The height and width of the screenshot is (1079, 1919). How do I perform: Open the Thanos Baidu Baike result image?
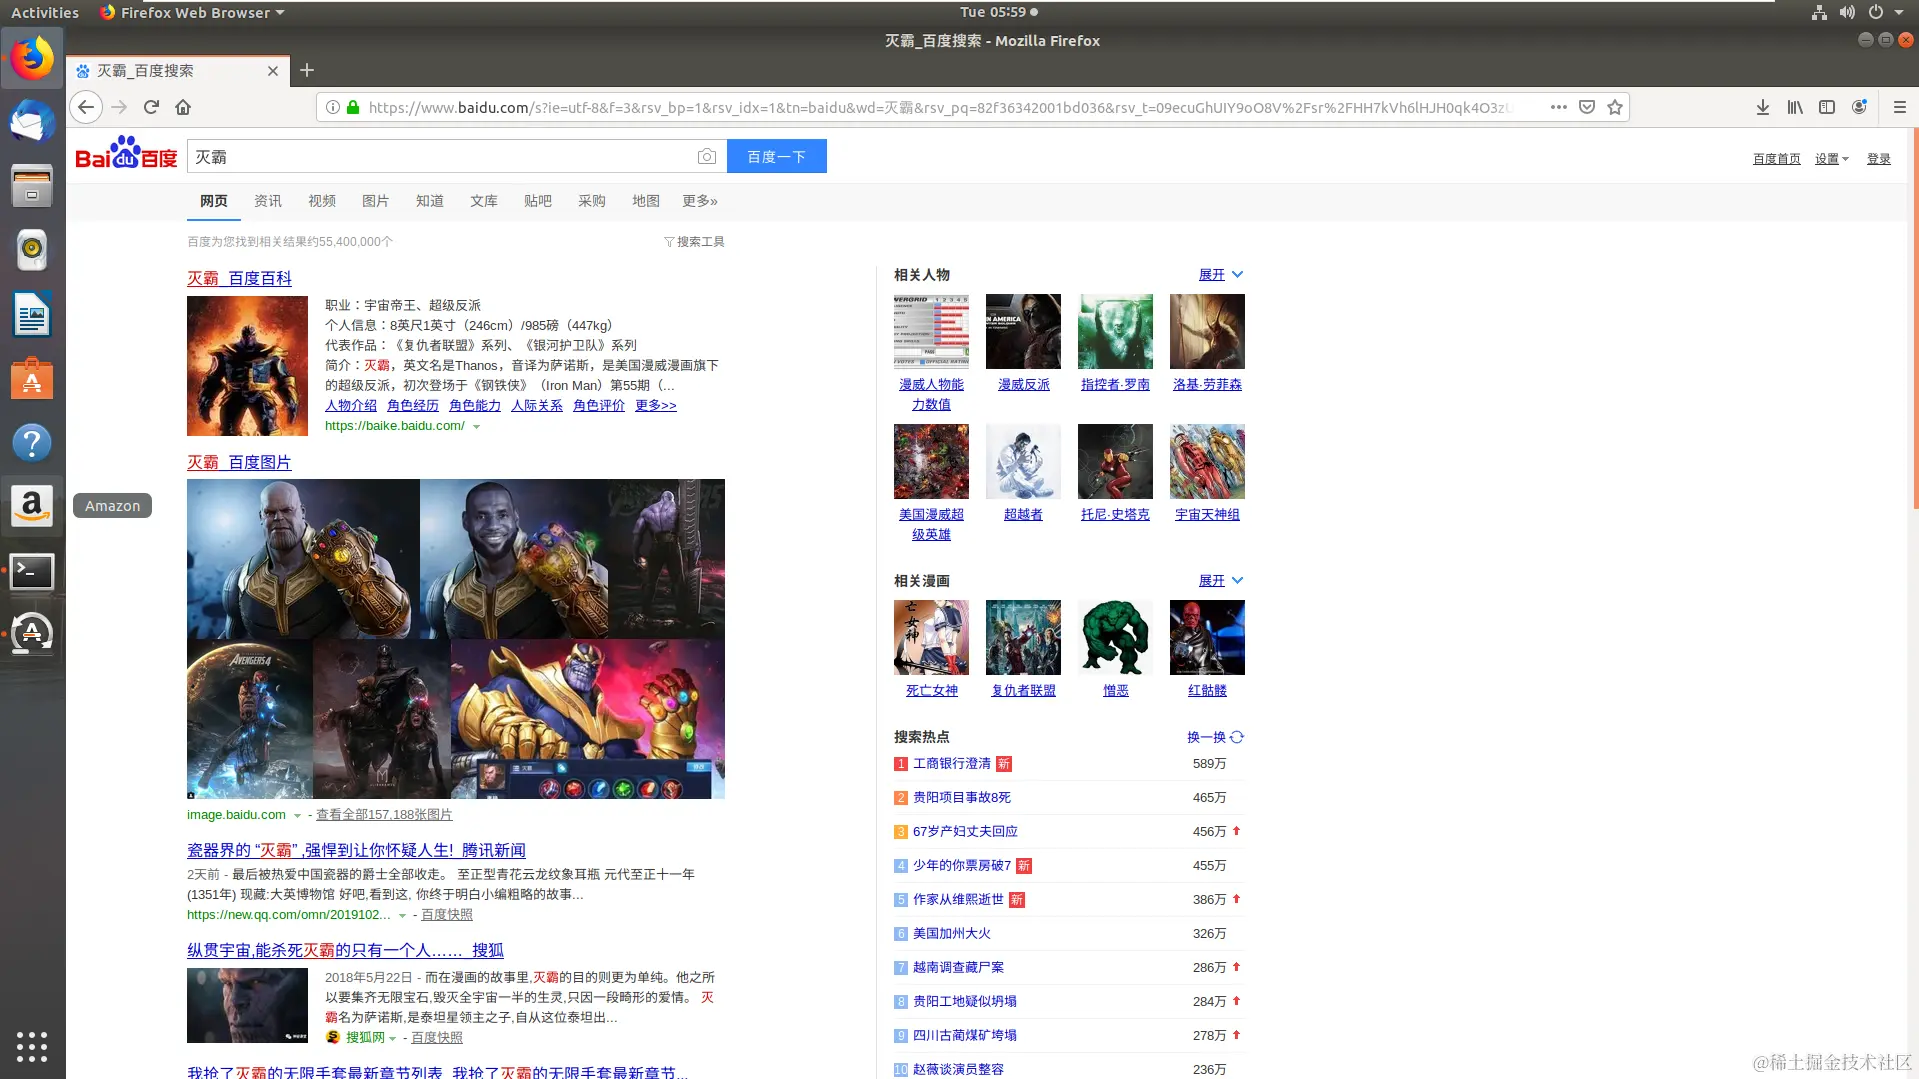[247, 366]
